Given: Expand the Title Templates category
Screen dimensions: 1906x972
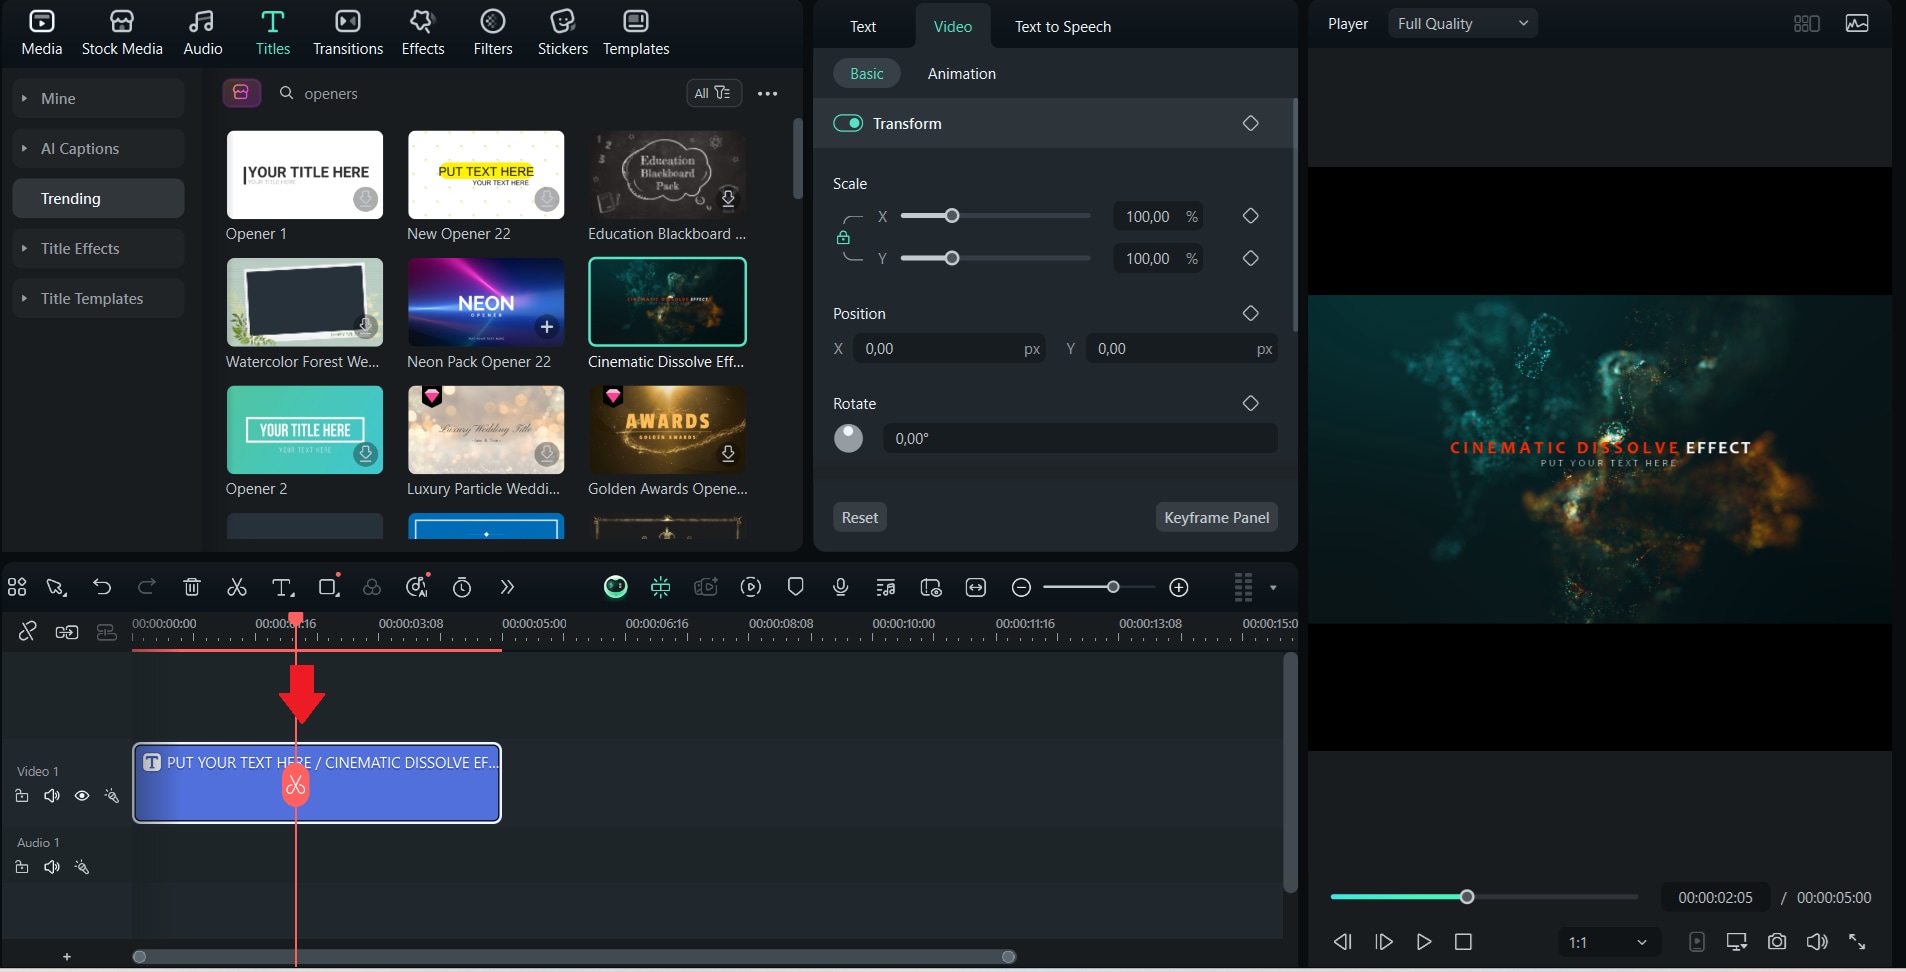Looking at the screenshot, I should click(98, 298).
